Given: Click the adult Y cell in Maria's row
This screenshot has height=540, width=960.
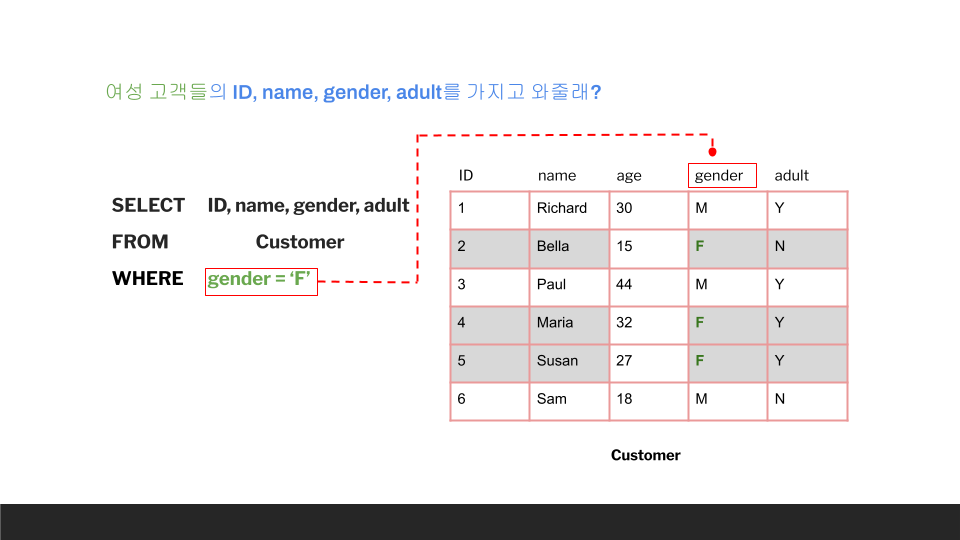Looking at the screenshot, I should tap(808, 325).
